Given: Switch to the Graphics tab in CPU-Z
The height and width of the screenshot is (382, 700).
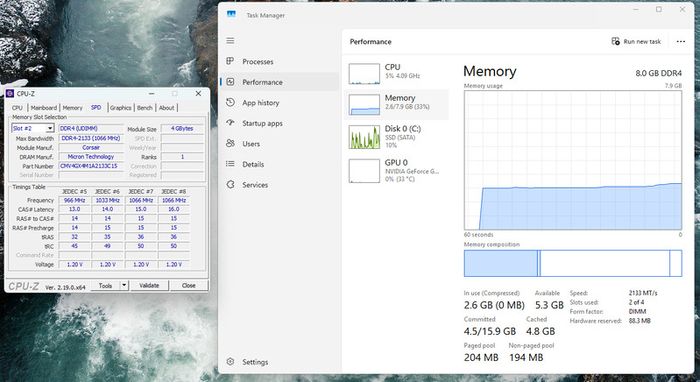Looking at the screenshot, I should (121, 108).
